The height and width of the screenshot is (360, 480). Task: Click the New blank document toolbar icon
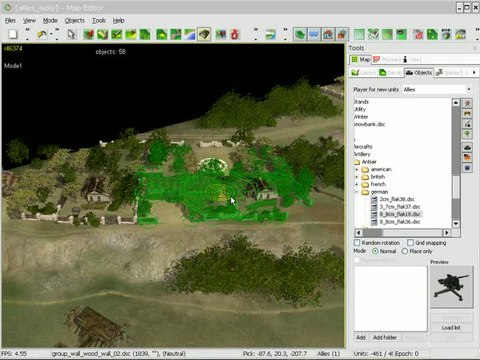(13, 34)
